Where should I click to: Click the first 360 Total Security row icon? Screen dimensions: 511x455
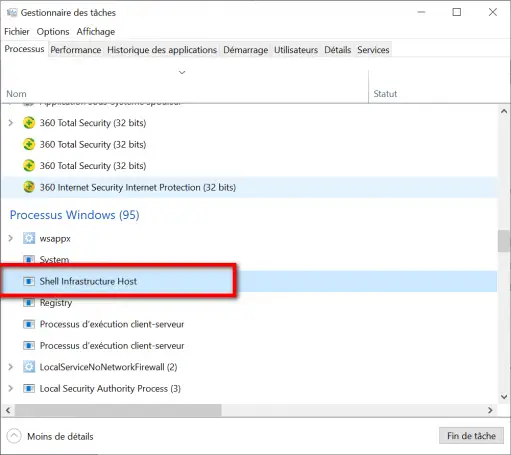[x=29, y=123]
